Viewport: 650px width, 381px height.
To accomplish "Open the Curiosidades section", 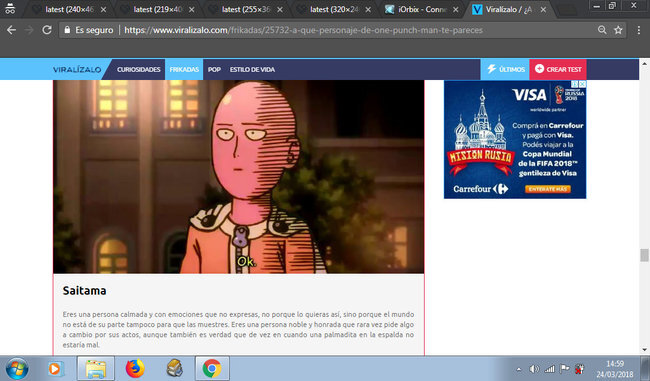I will (138, 70).
